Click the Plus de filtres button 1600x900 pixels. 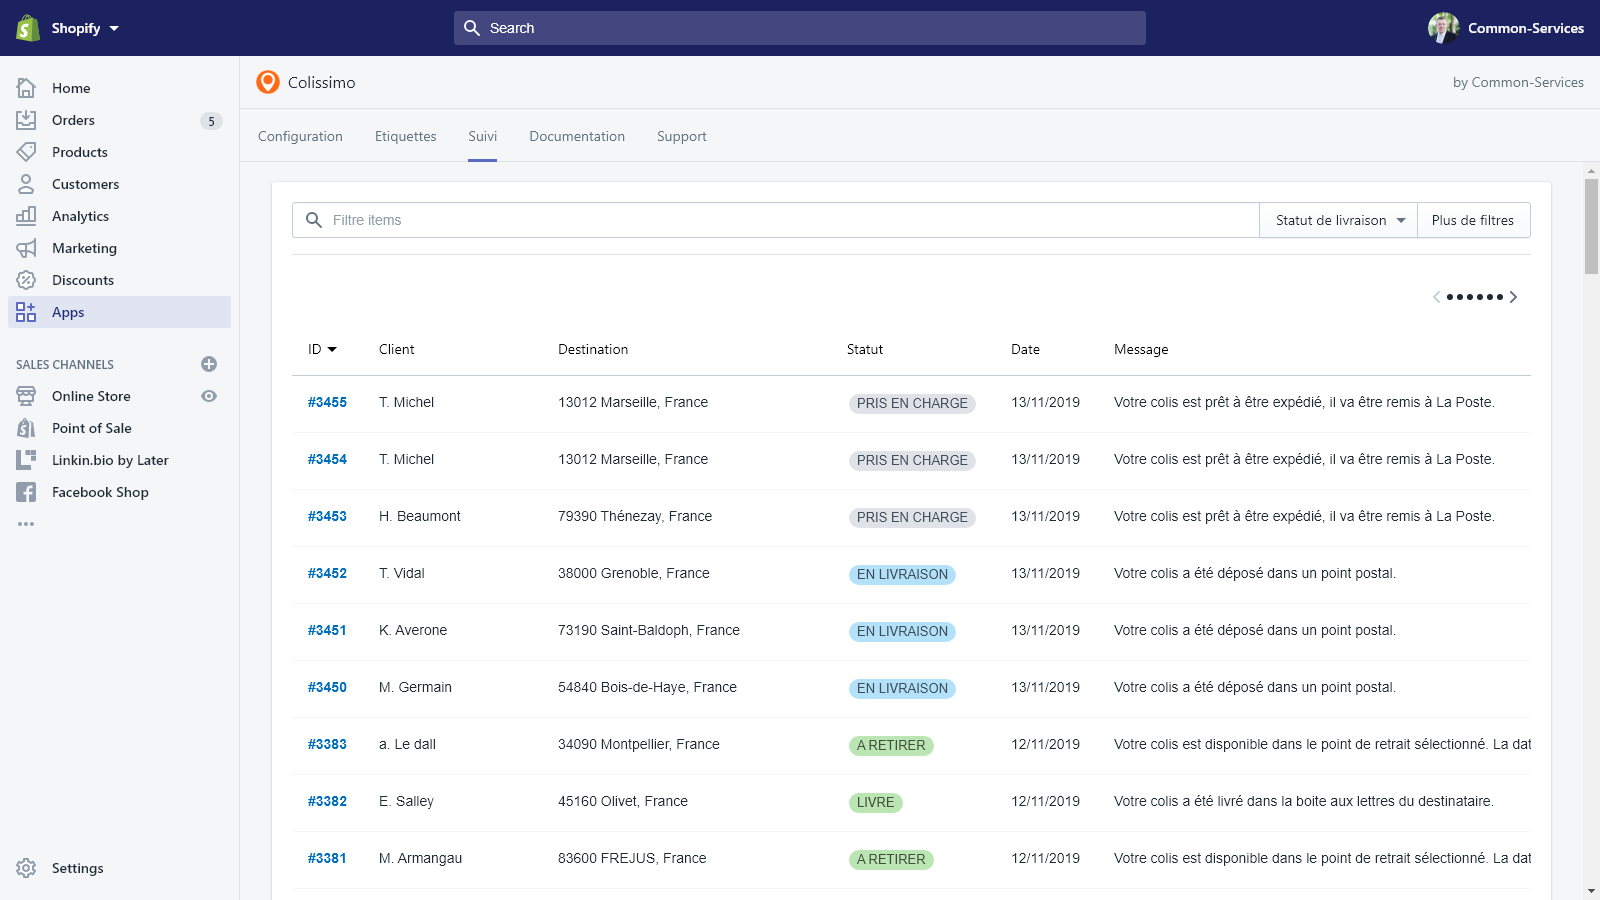point(1473,220)
